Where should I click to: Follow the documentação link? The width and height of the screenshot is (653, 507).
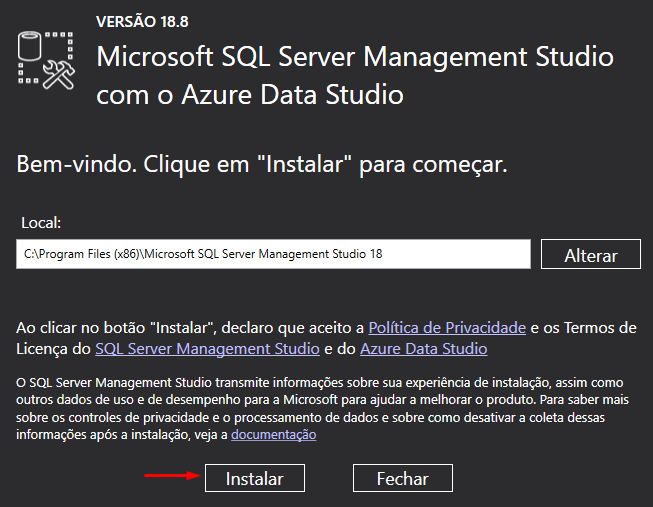(x=274, y=435)
